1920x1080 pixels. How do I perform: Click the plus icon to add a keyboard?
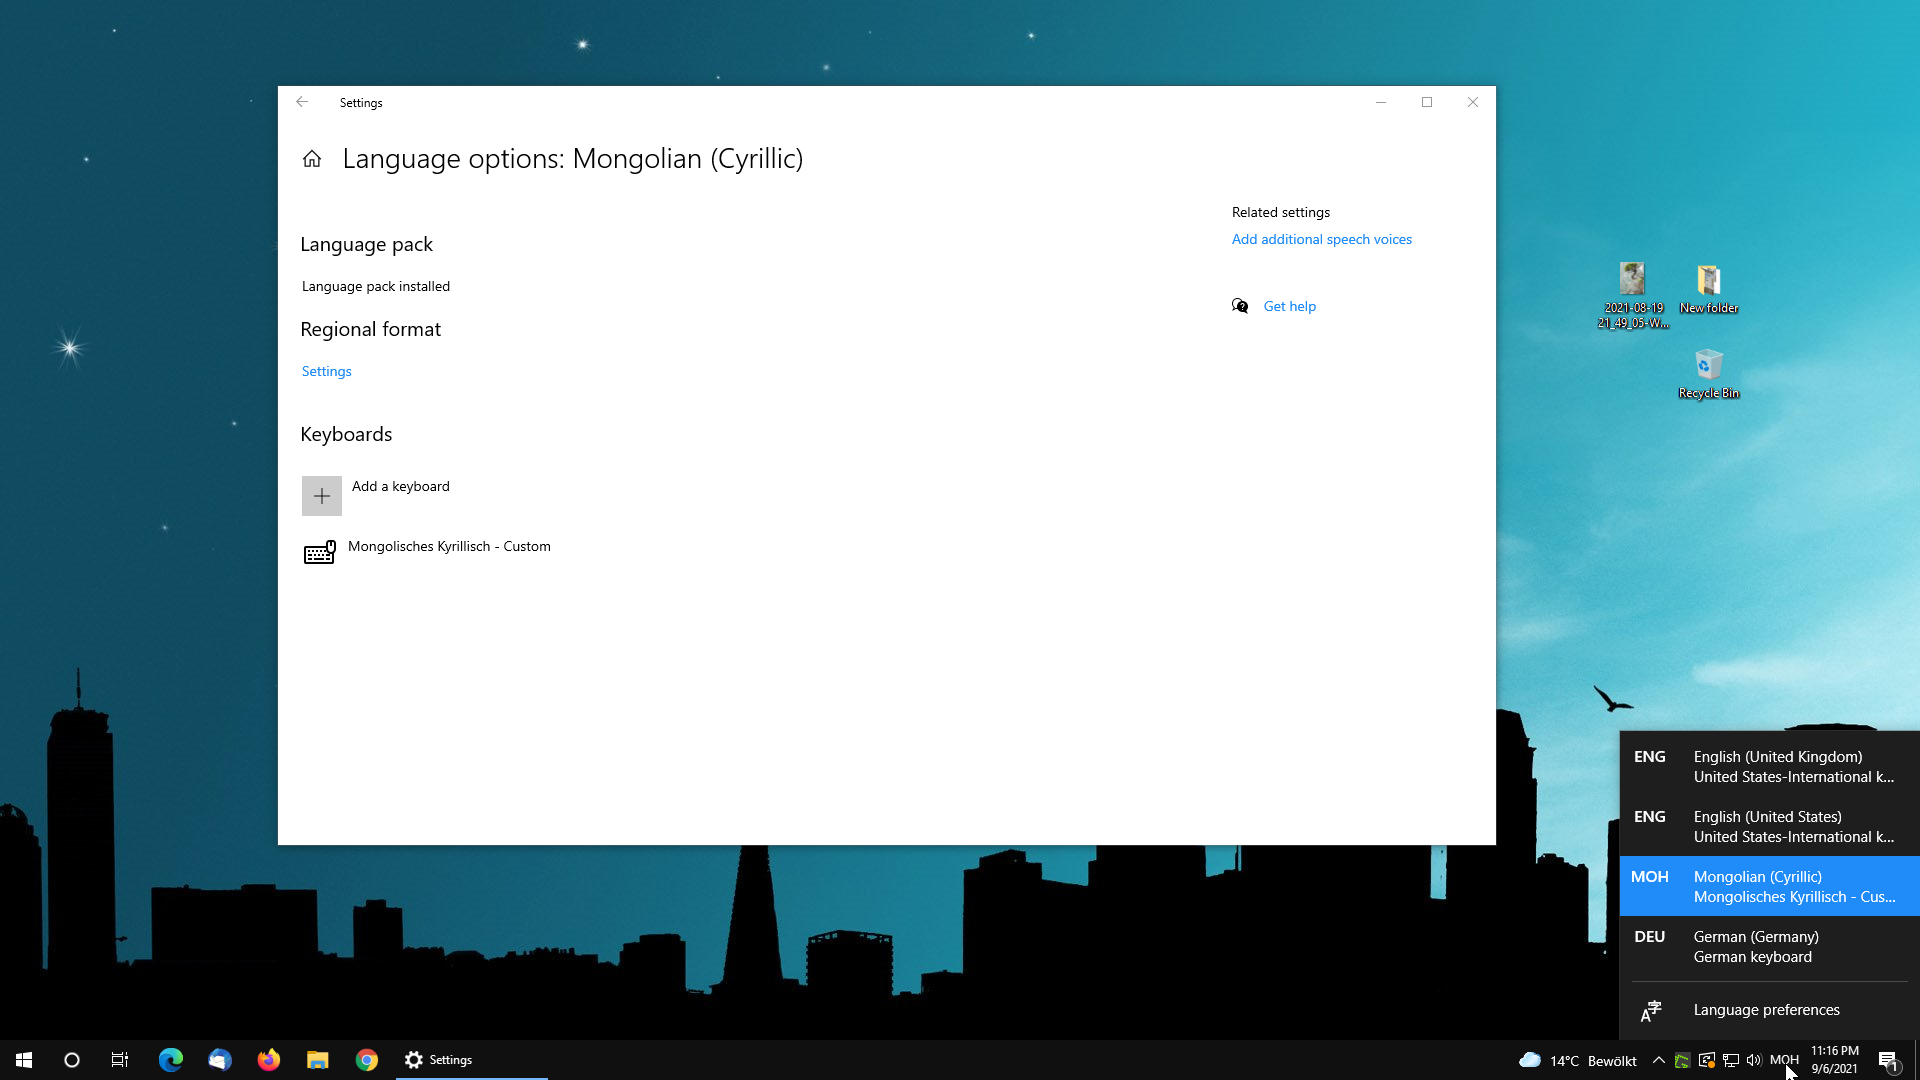coord(322,496)
